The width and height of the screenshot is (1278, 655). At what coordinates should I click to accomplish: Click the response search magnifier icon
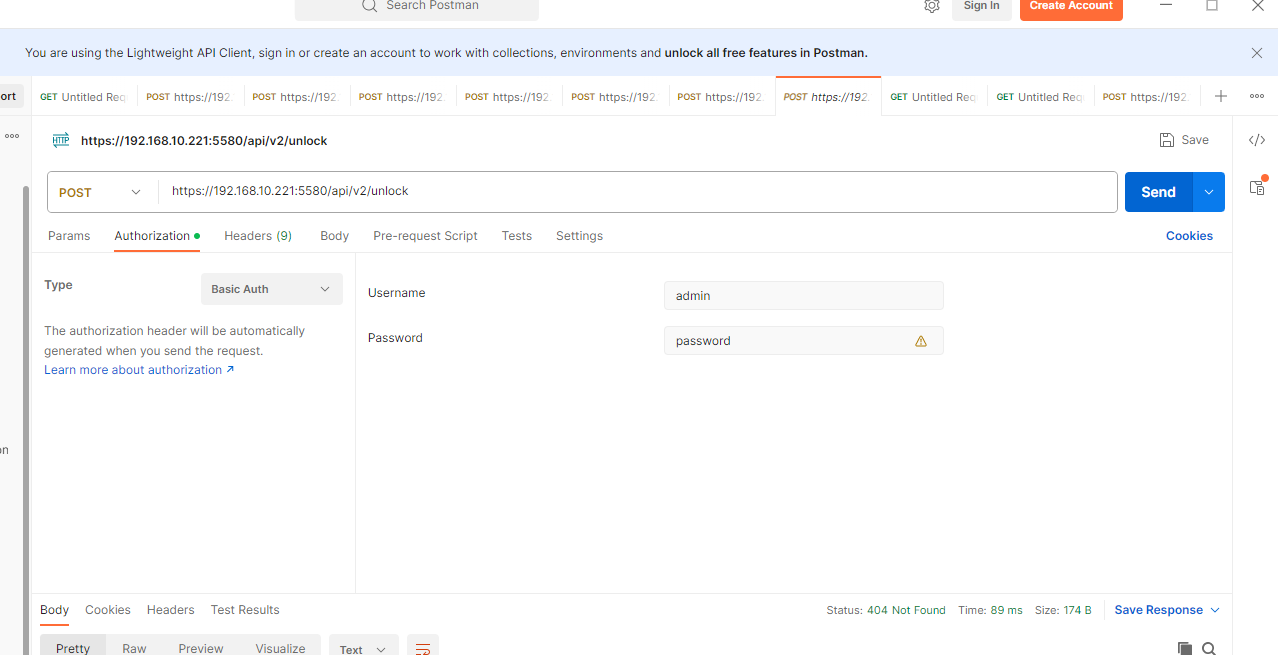(x=1209, y=648)
